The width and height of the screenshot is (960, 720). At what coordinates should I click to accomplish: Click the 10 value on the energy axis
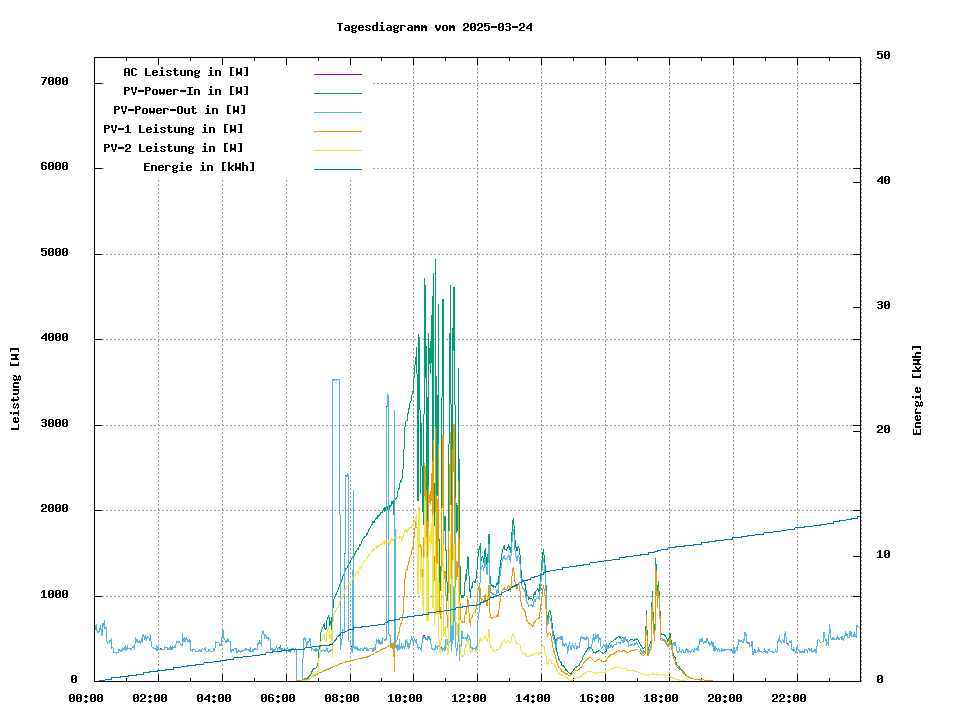tap(883, 555)
